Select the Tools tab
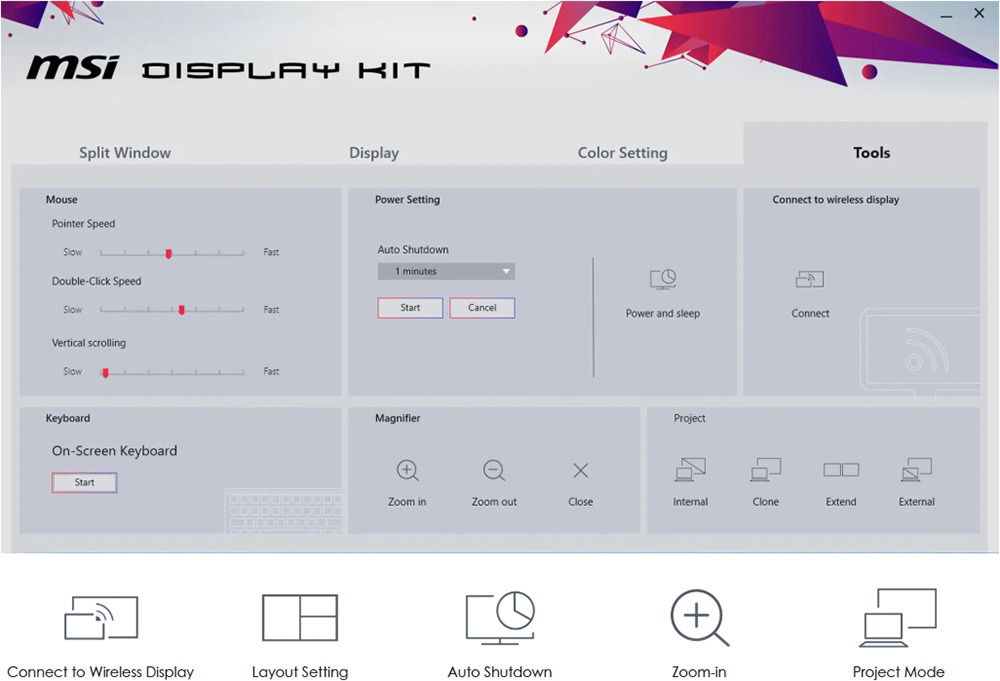1000x681 pixels. [871, 153]
